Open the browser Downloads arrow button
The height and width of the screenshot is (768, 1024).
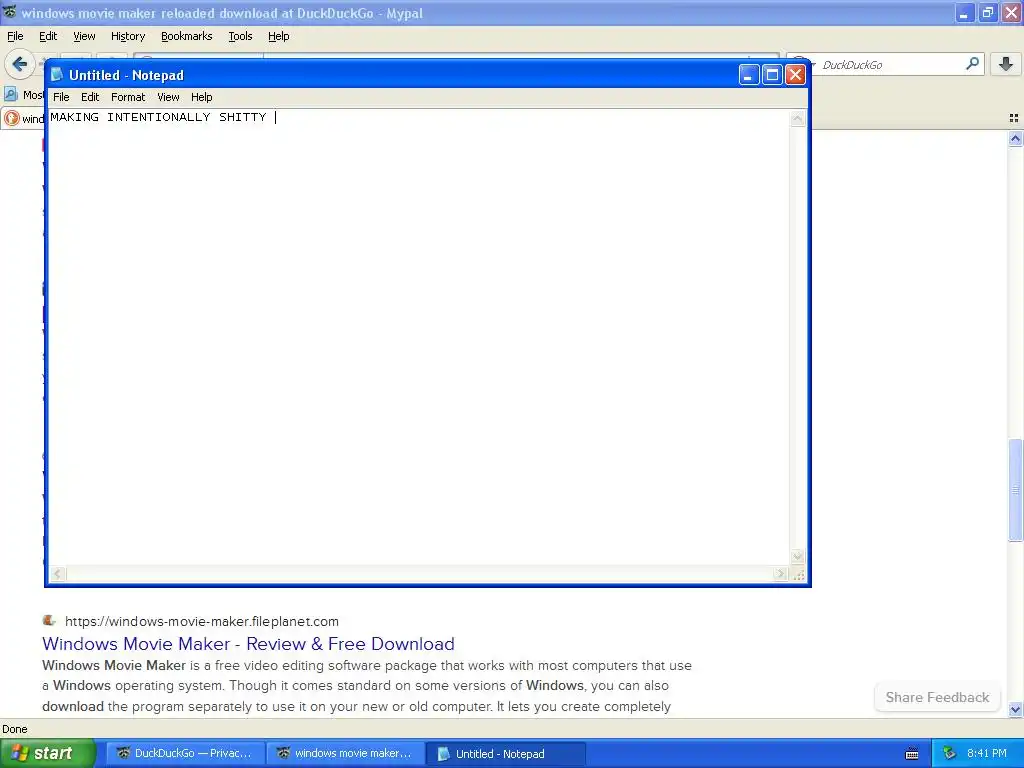point(1006,64)
